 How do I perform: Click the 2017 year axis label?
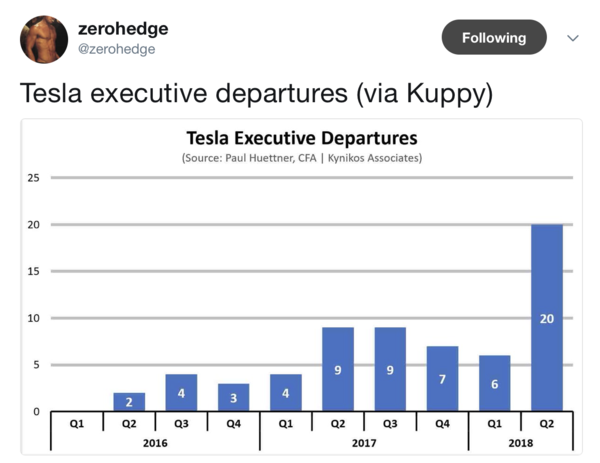click(364, 441)
